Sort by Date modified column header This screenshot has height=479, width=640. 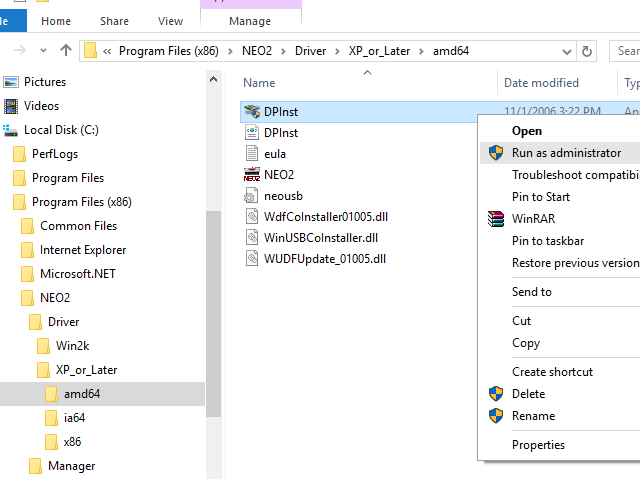(x=541, y=83)
